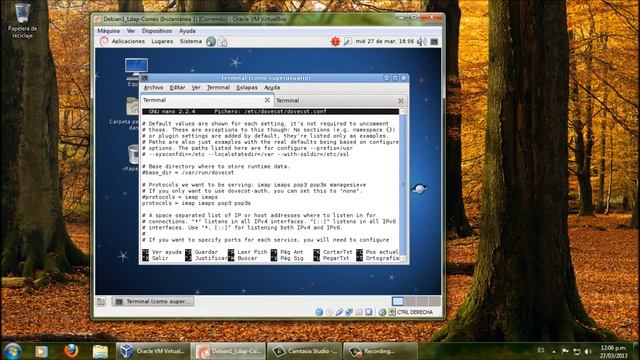Click the date and time clock in panel

pyautogui.click(x=384, y=41)
